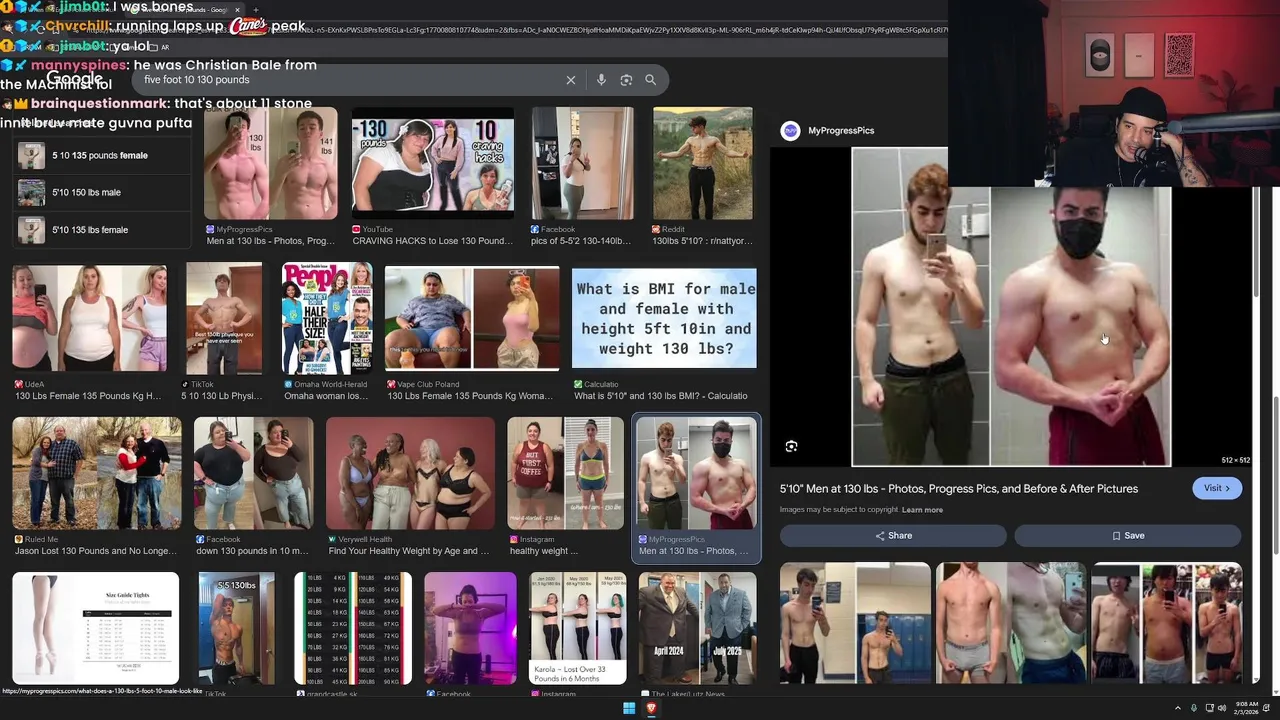Click the Instagram favicon under the healthy weight result
The width and height of the screenshot is (1280, 720).
[x=514, y=539]
